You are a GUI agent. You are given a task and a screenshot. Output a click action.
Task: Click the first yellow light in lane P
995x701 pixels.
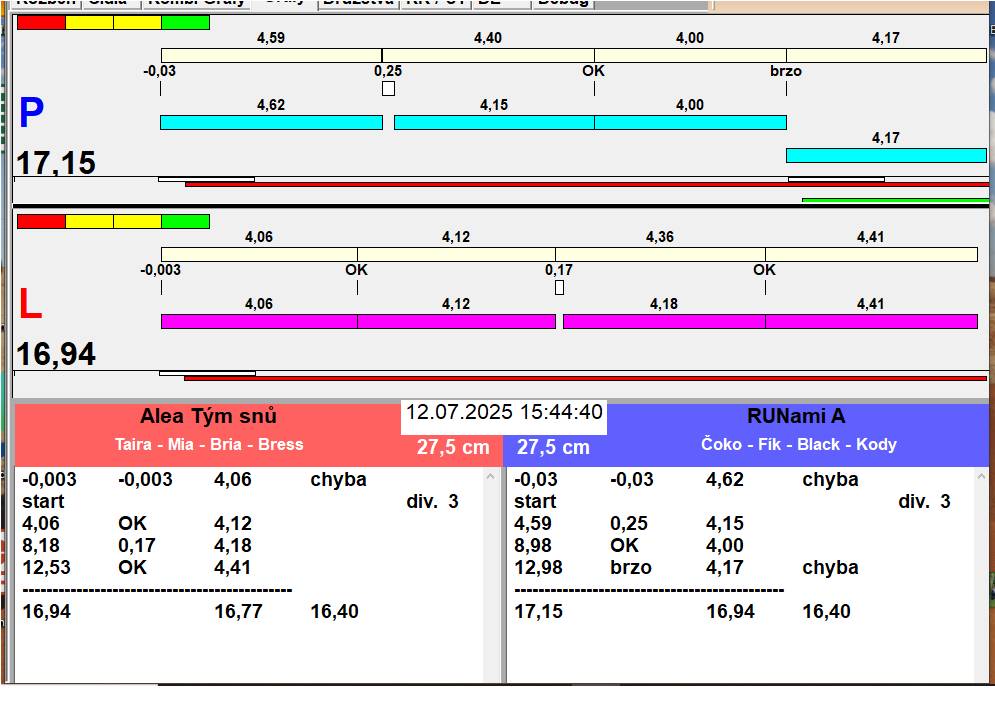pyautogui.click(x=89, y=22)
